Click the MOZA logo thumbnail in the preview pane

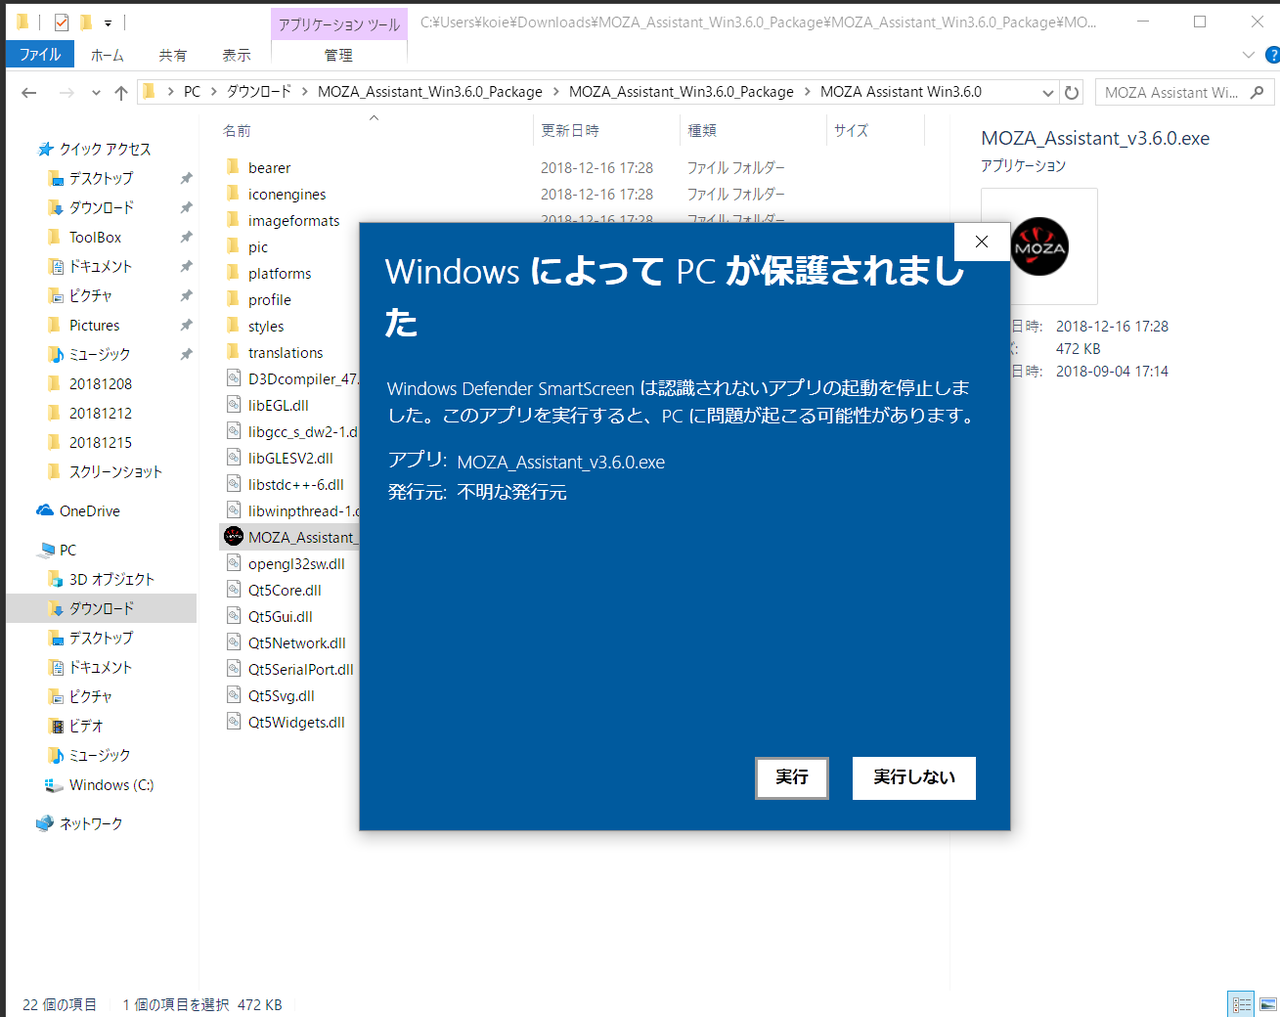(x=1039, y=246)
